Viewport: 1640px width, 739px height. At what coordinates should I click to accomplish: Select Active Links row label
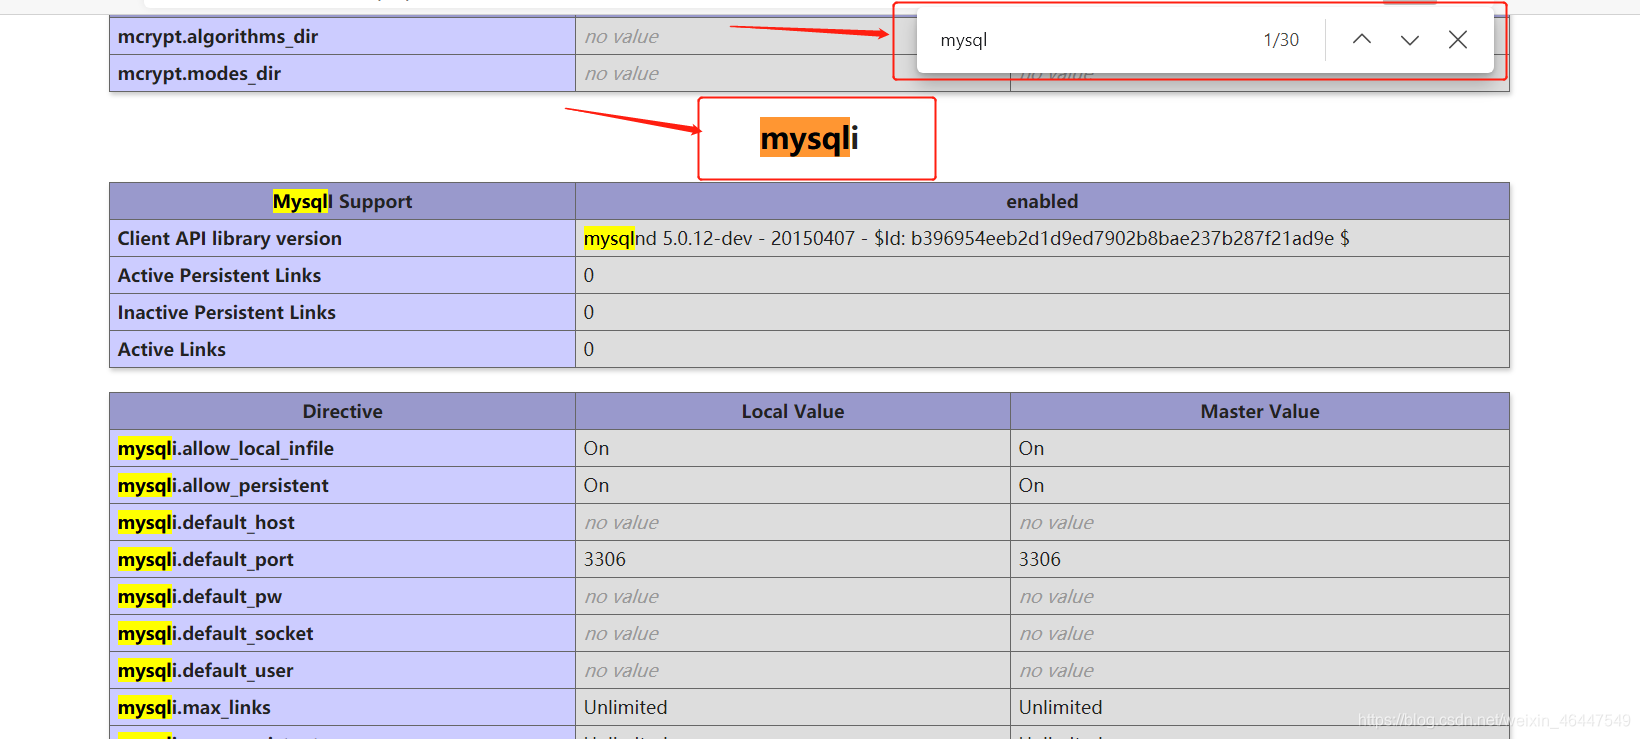point(172,349)
